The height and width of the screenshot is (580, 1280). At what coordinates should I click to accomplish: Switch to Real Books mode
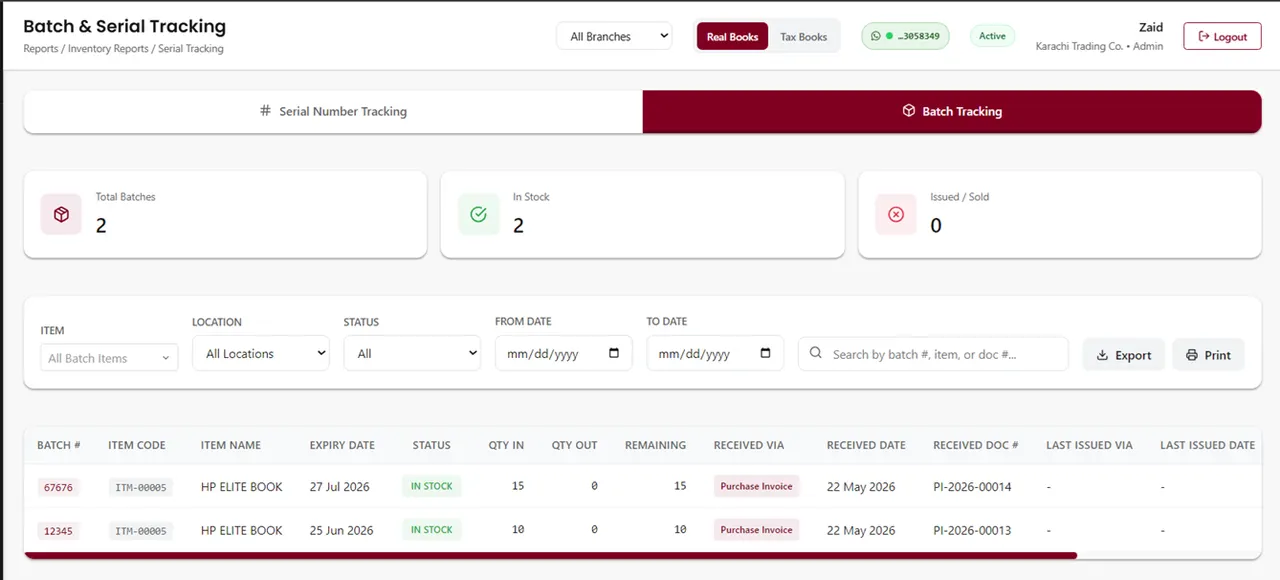click(732, 36)
